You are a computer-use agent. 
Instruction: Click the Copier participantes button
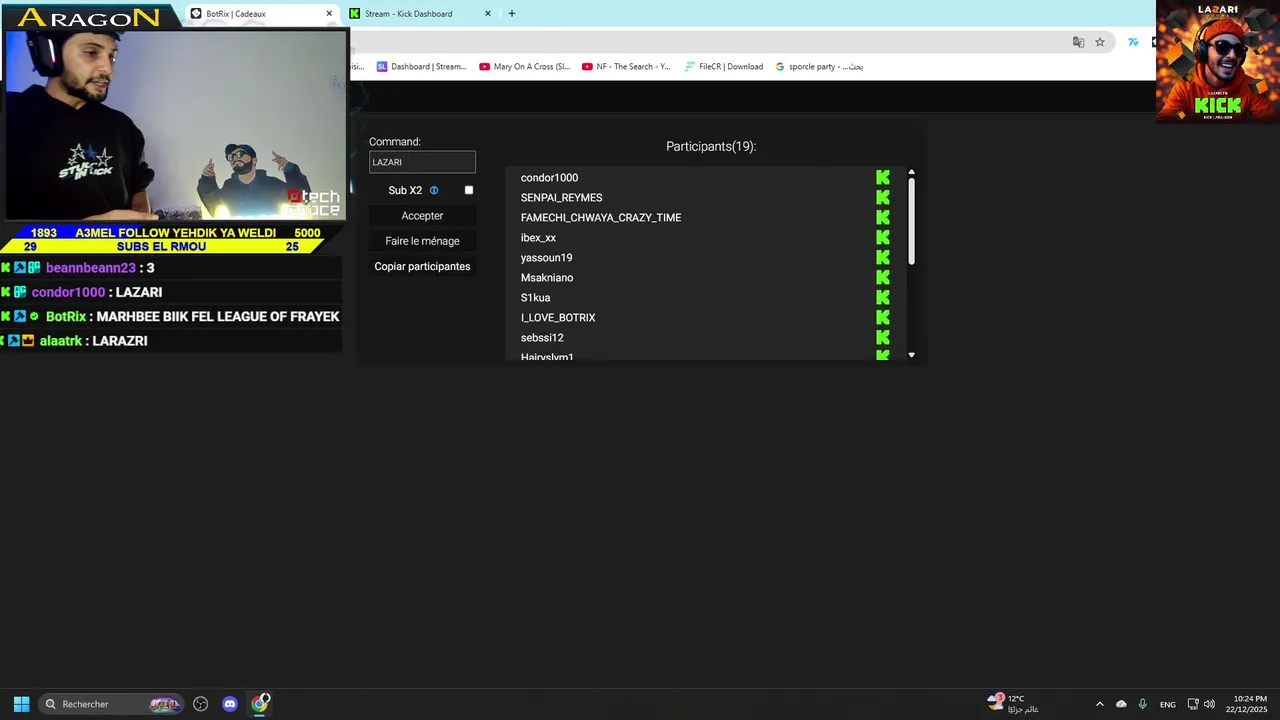coord(422,267)
